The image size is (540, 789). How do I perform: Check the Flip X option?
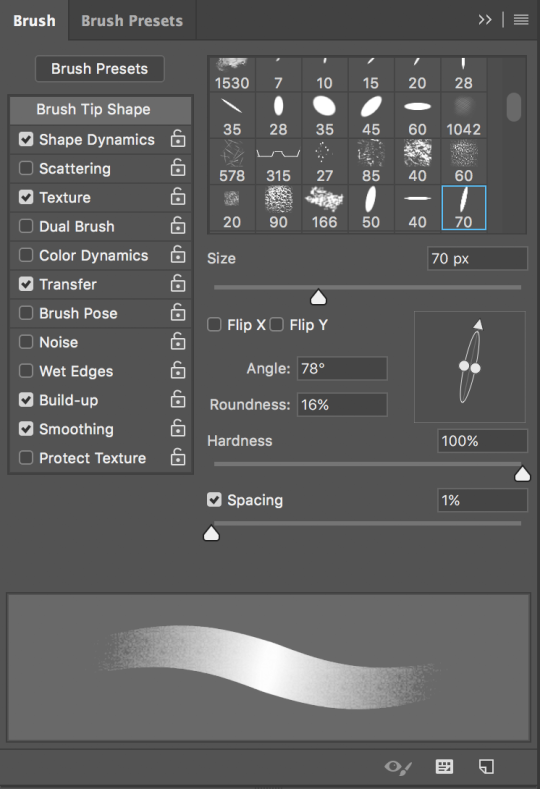pos(214,325)
